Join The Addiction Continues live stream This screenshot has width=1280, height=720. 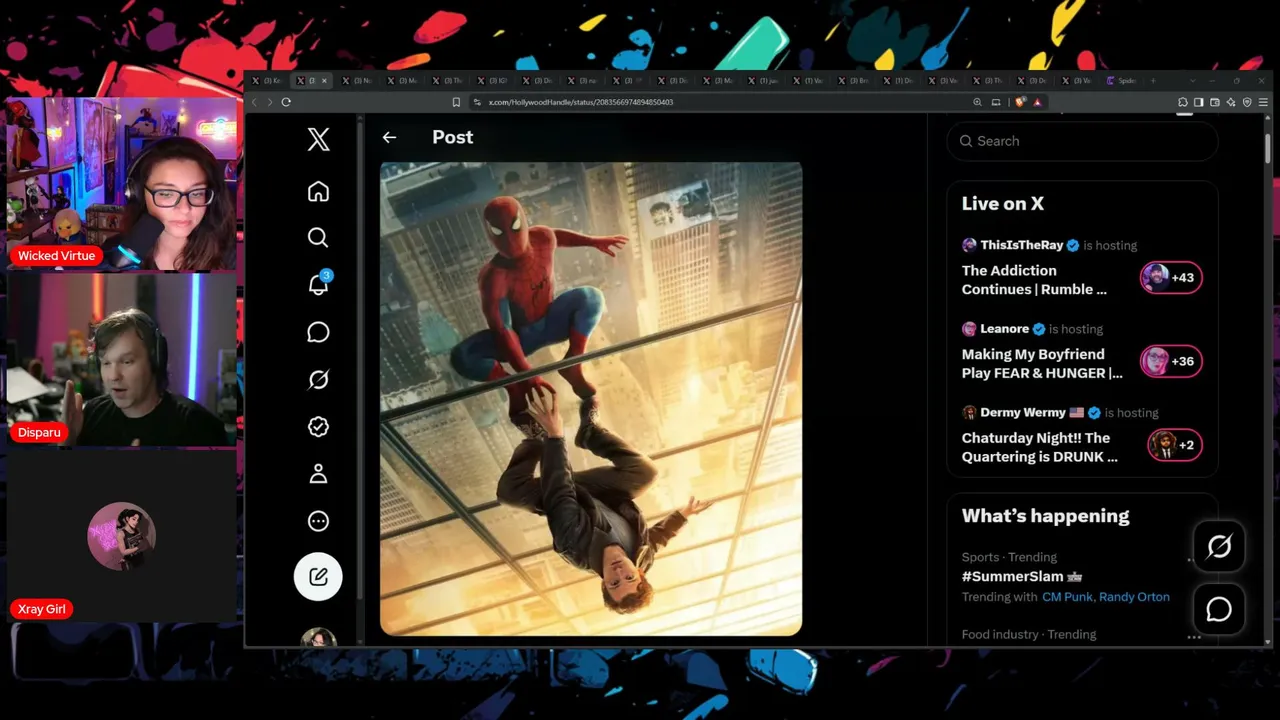coord(1034,280)
